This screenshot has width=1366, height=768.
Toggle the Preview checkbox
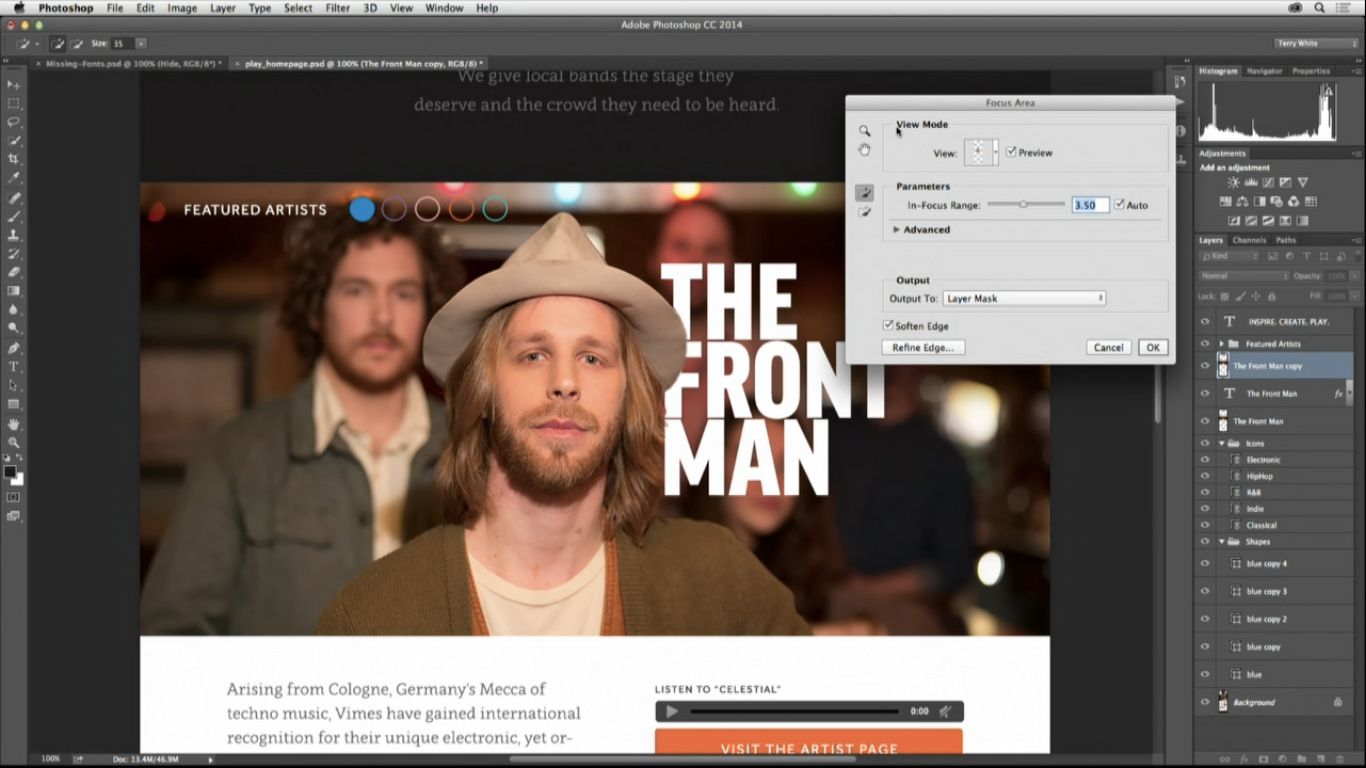click(x=1012, y=152)
